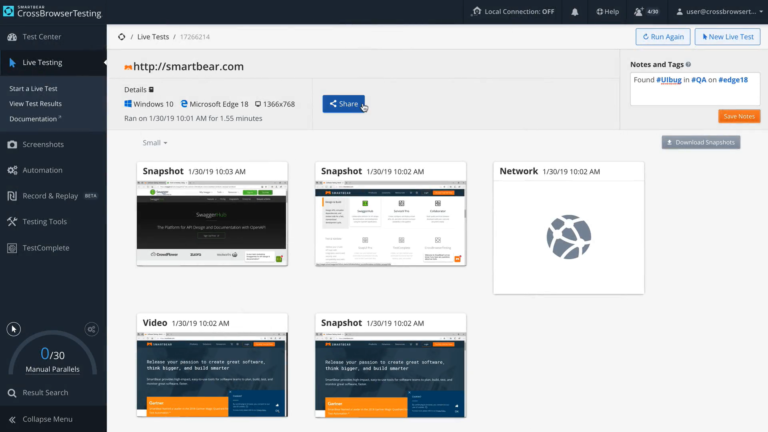The width and height of the screenshot is (768, 432).
Task: Open the Video 10:02 AM thumbnail
Action: point(212,375)
